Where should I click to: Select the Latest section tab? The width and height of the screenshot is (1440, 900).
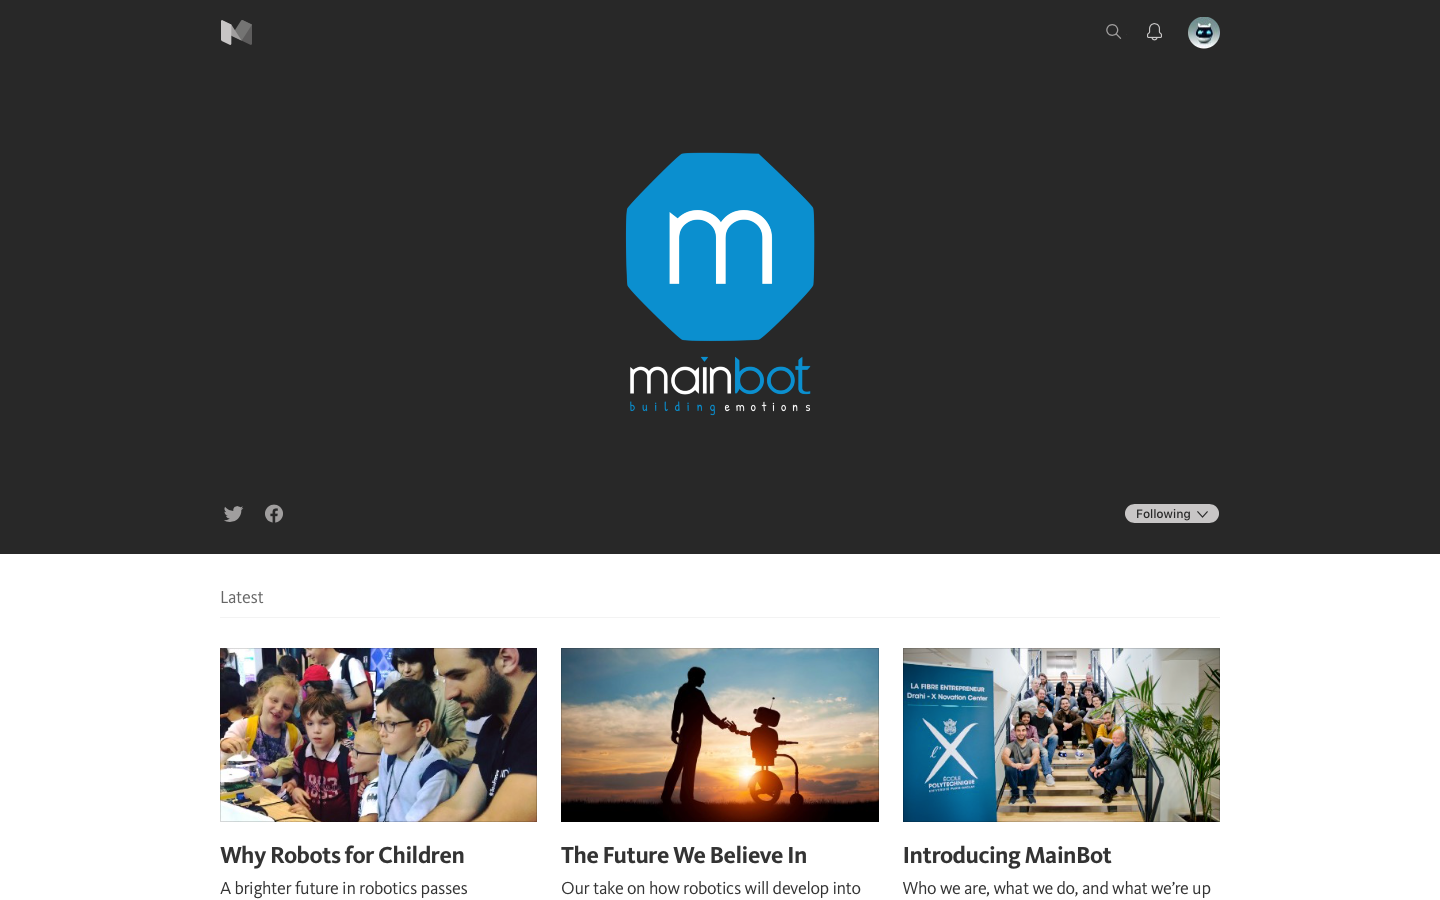click(x=242, y=597)
